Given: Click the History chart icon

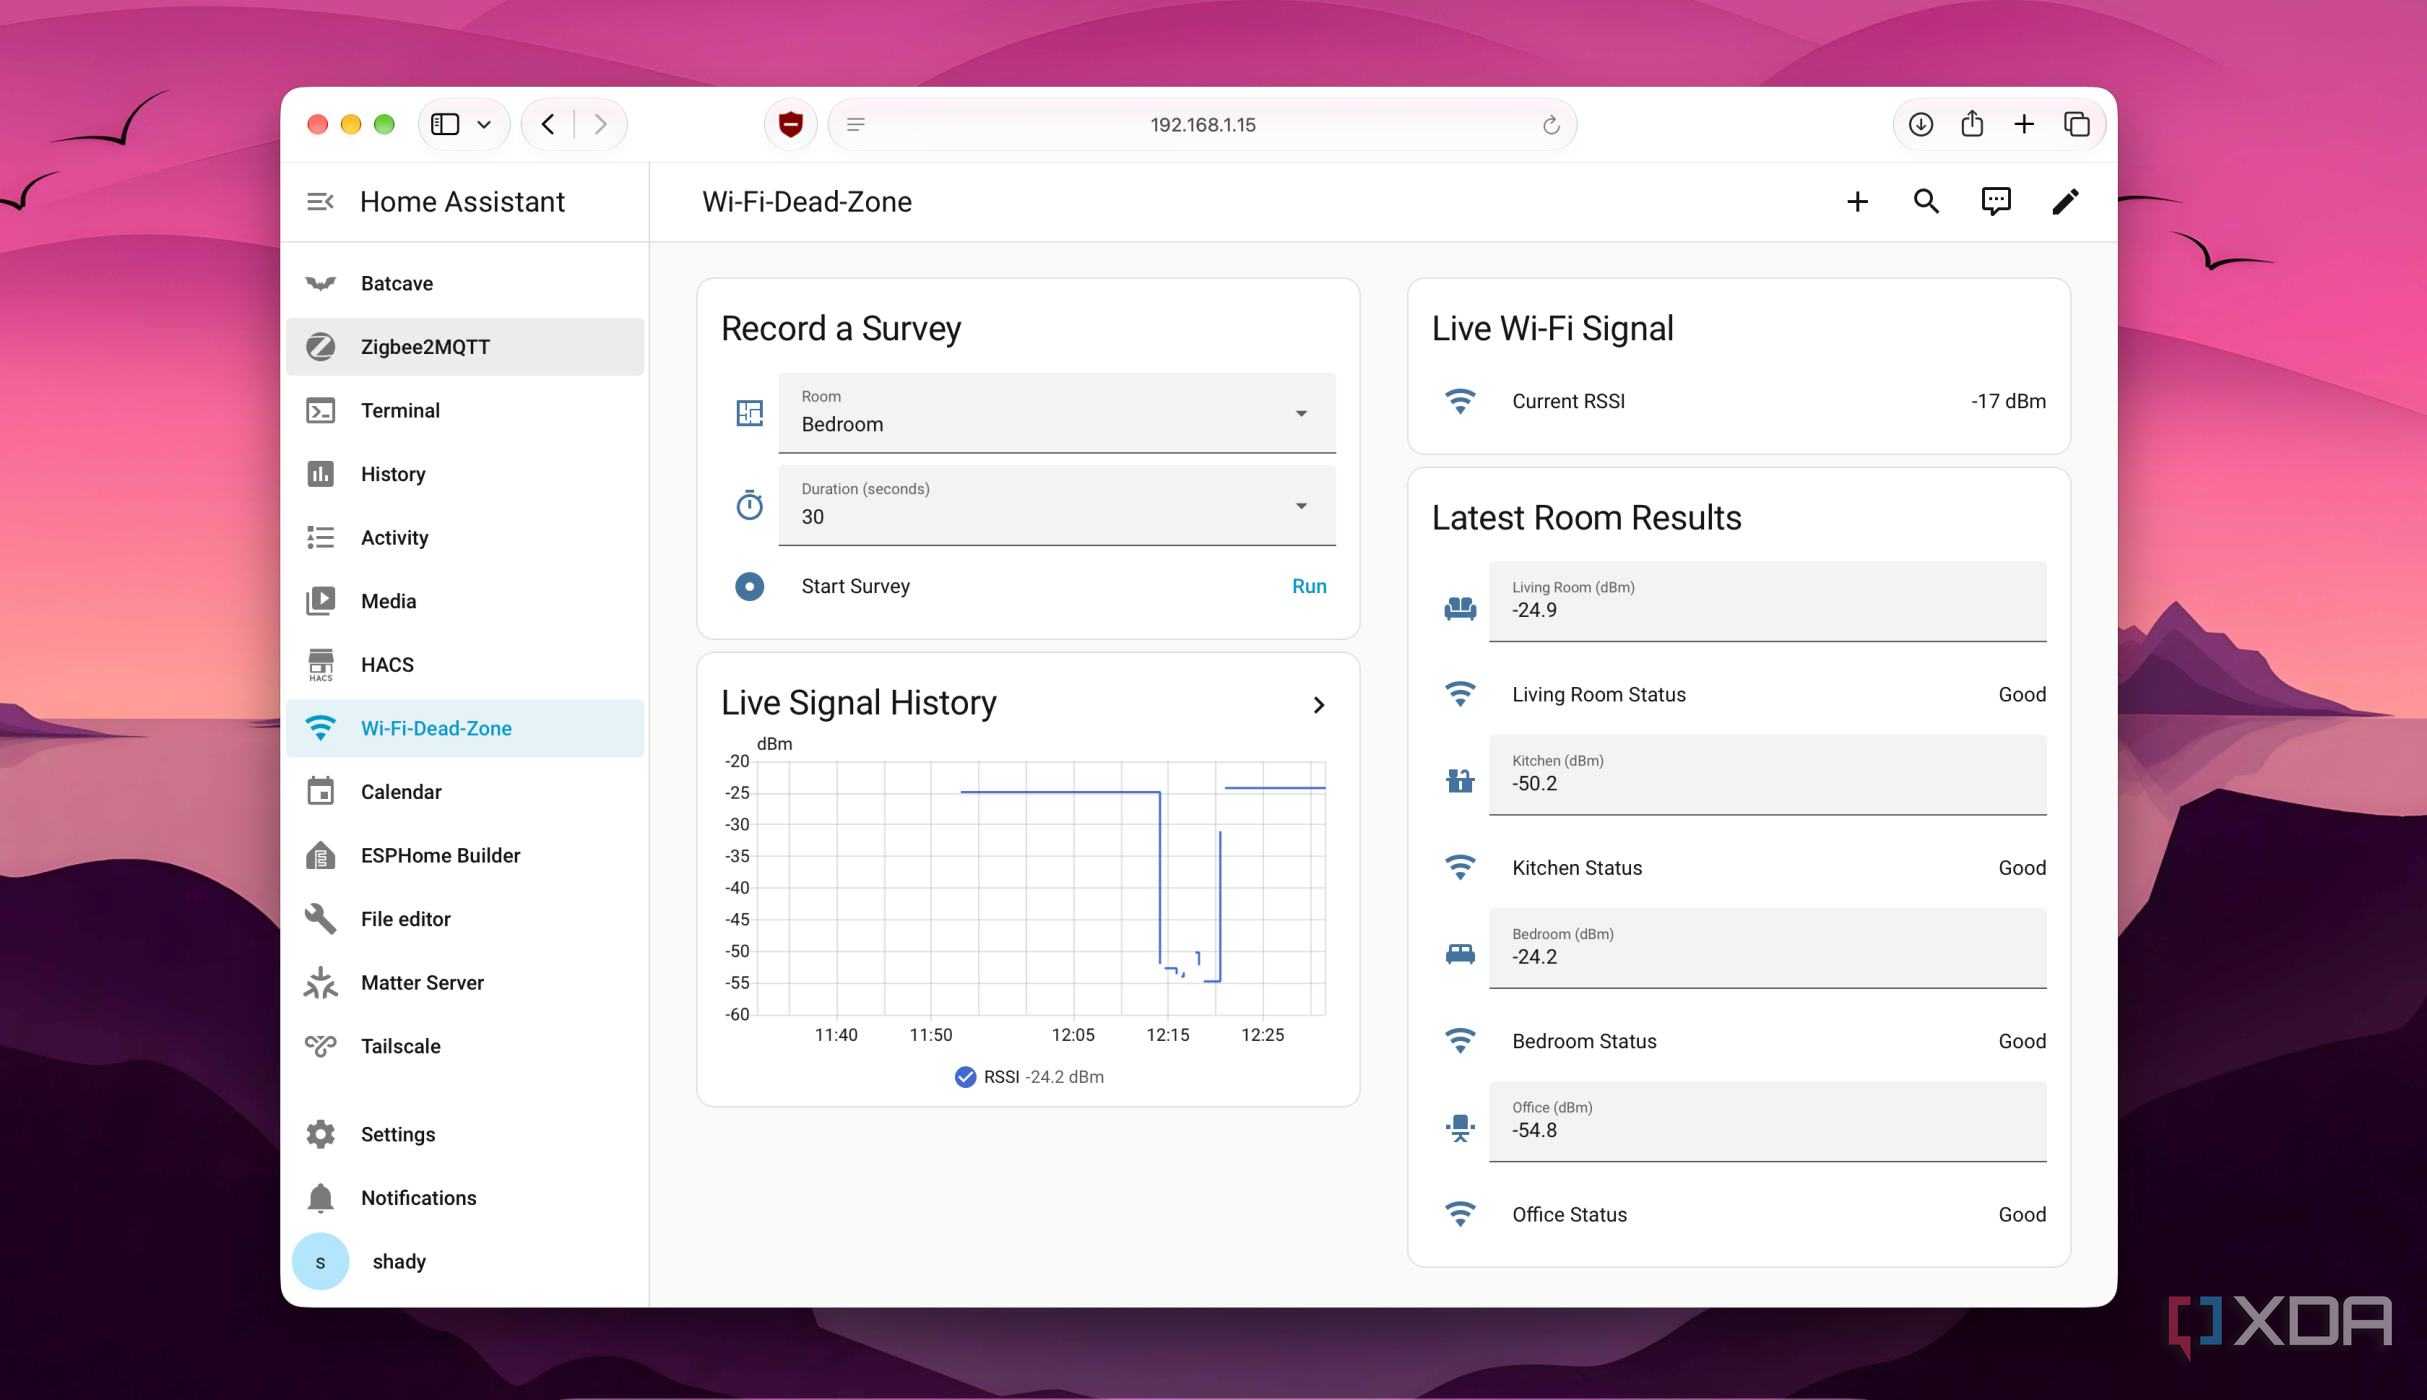Looking at the screenshot, I should tap(320, 474).
